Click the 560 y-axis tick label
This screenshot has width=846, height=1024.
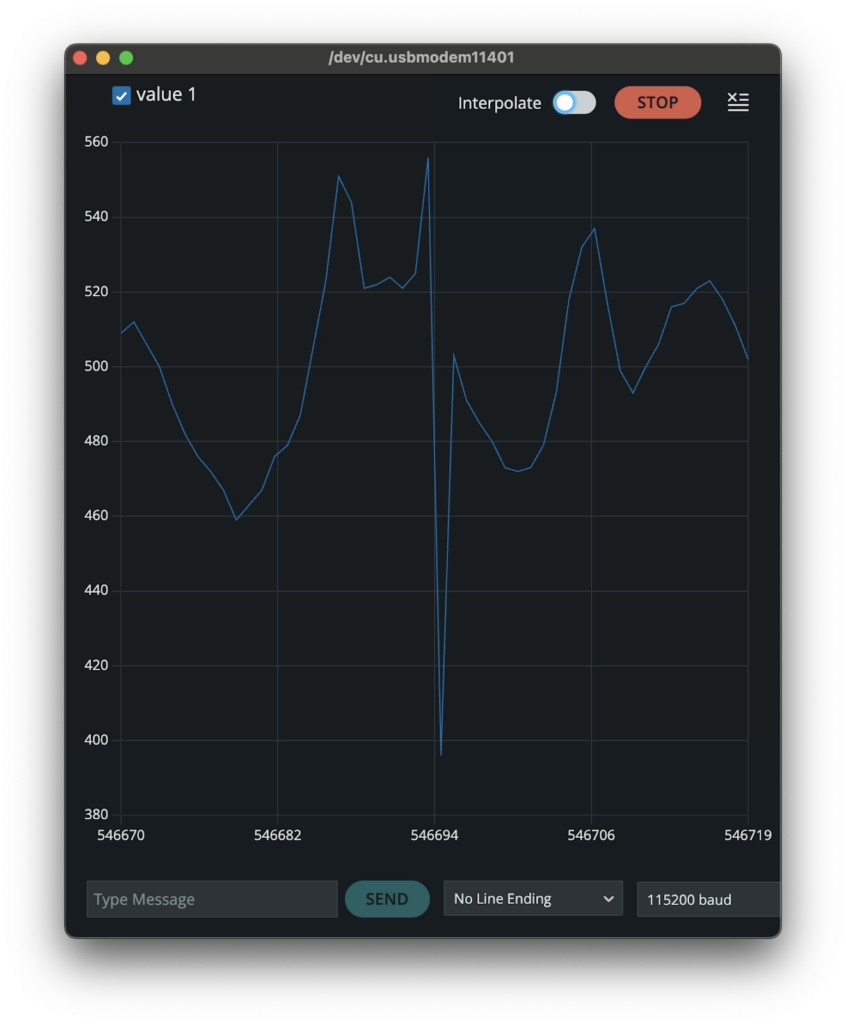pyautogui.click(x=96, y=142)
